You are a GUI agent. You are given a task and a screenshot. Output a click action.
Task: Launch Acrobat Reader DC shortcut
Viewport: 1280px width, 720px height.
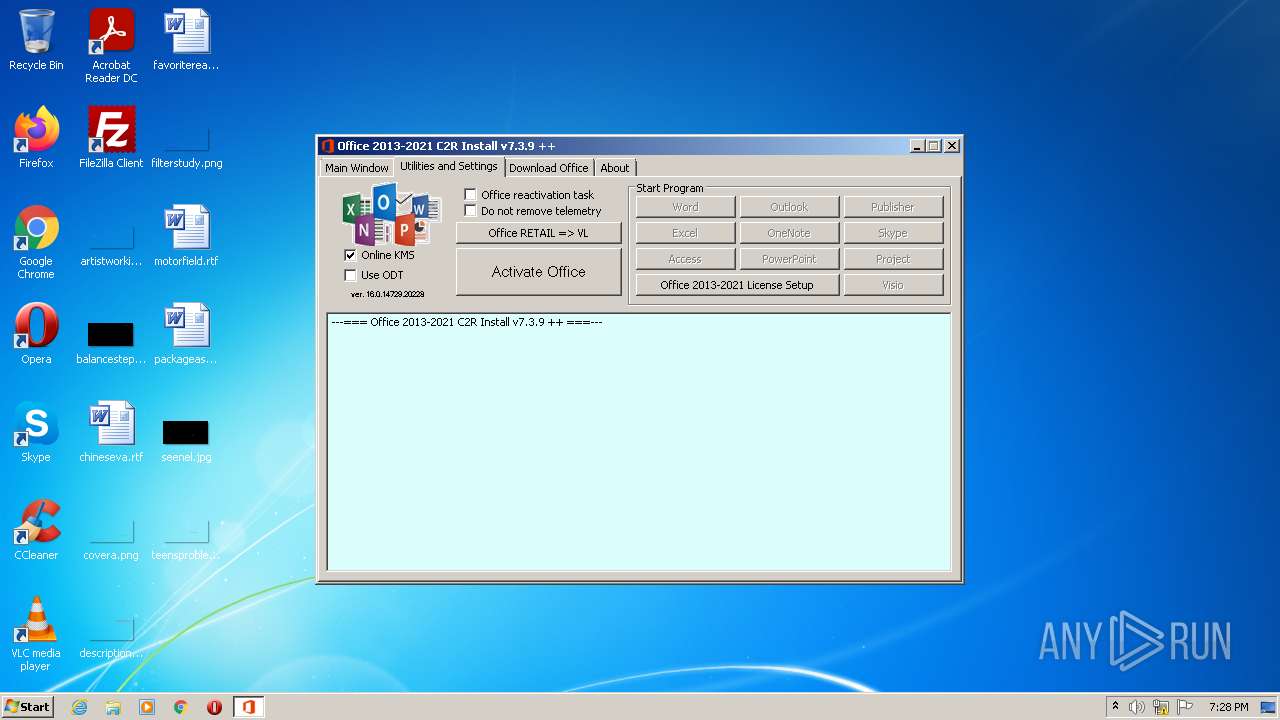111,46
